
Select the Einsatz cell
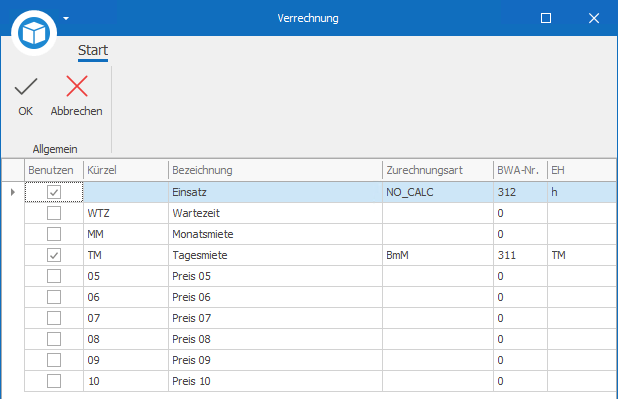275,192
